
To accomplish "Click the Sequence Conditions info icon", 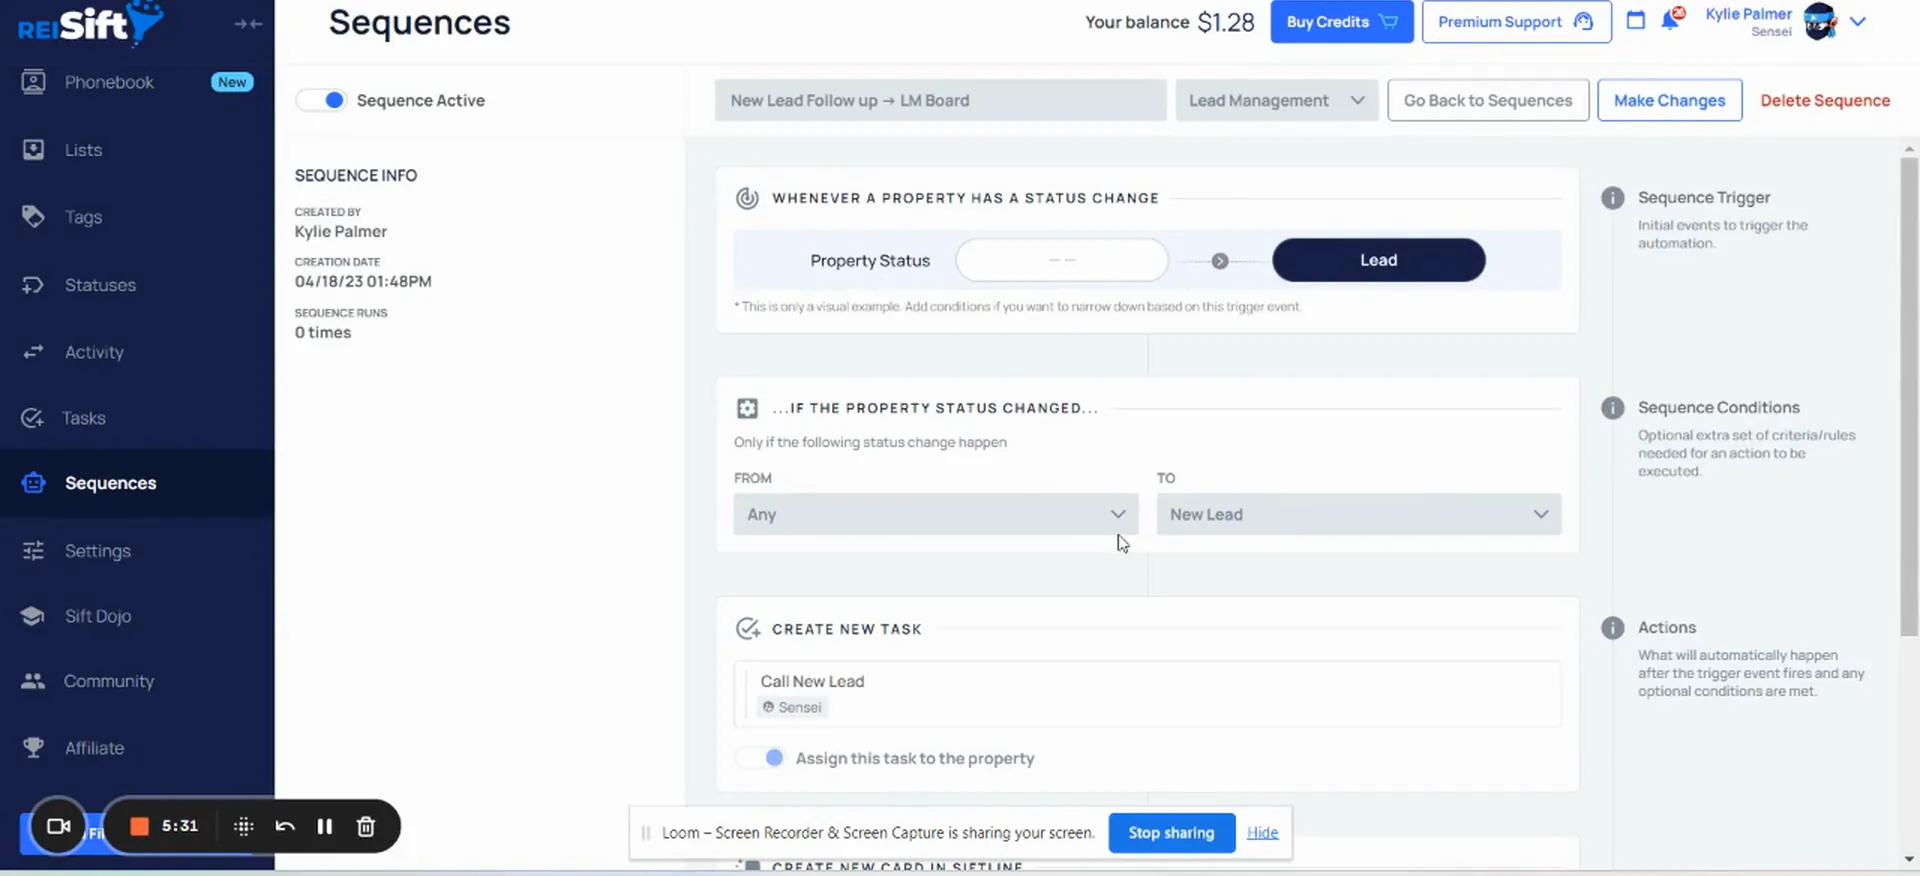I will (x=1612, y=408).
